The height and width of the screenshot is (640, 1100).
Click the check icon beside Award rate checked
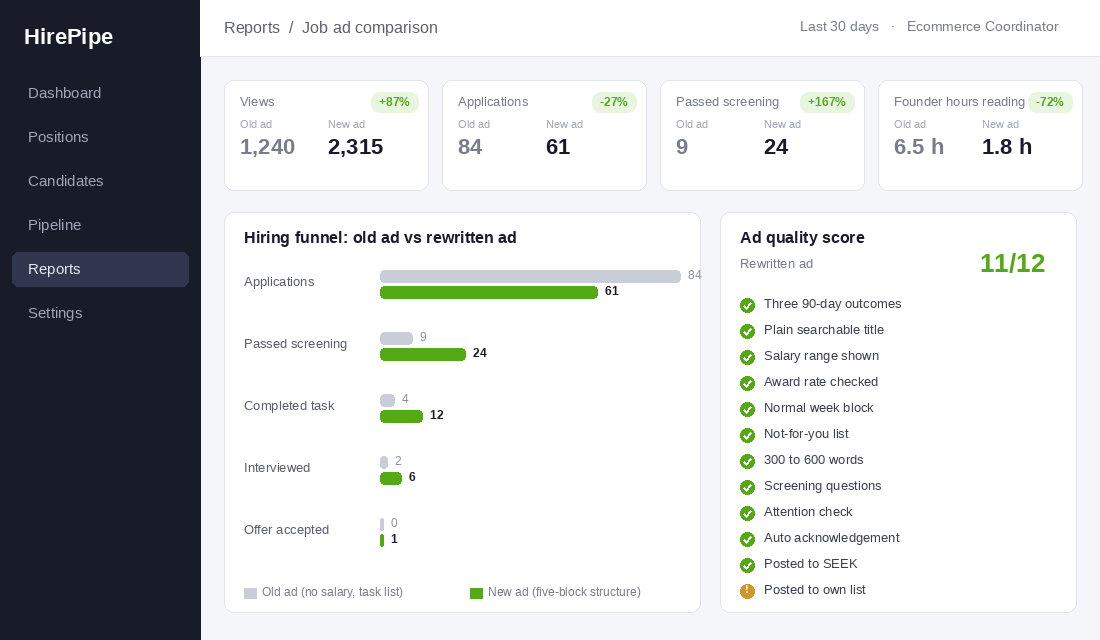coord(747,383)
